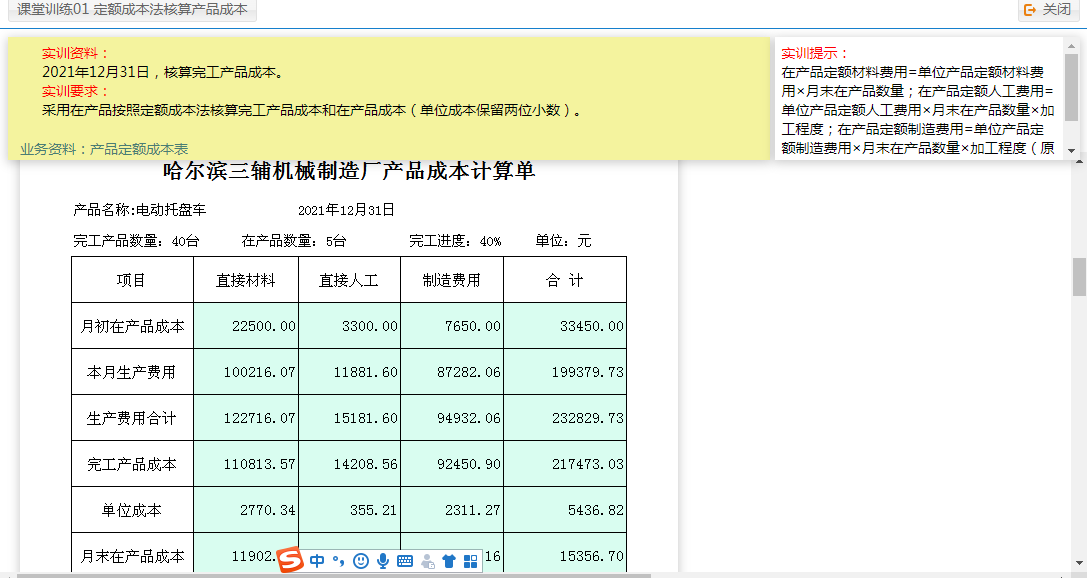Activate voice input microphone in Sogou bar
The image size is (1087, 578).
pos(383,561)
